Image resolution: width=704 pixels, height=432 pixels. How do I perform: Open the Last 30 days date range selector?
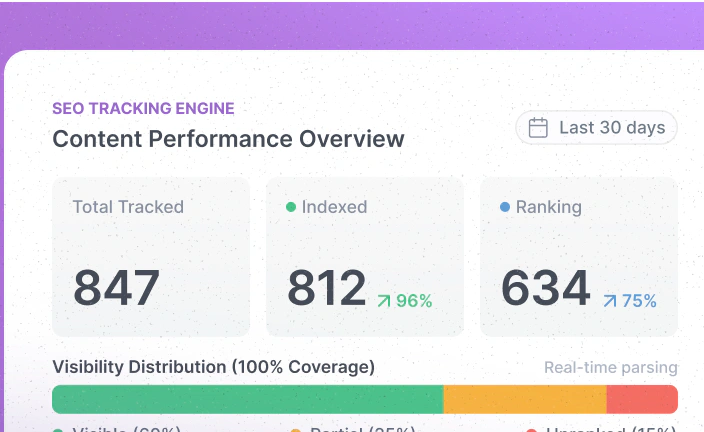596,128
